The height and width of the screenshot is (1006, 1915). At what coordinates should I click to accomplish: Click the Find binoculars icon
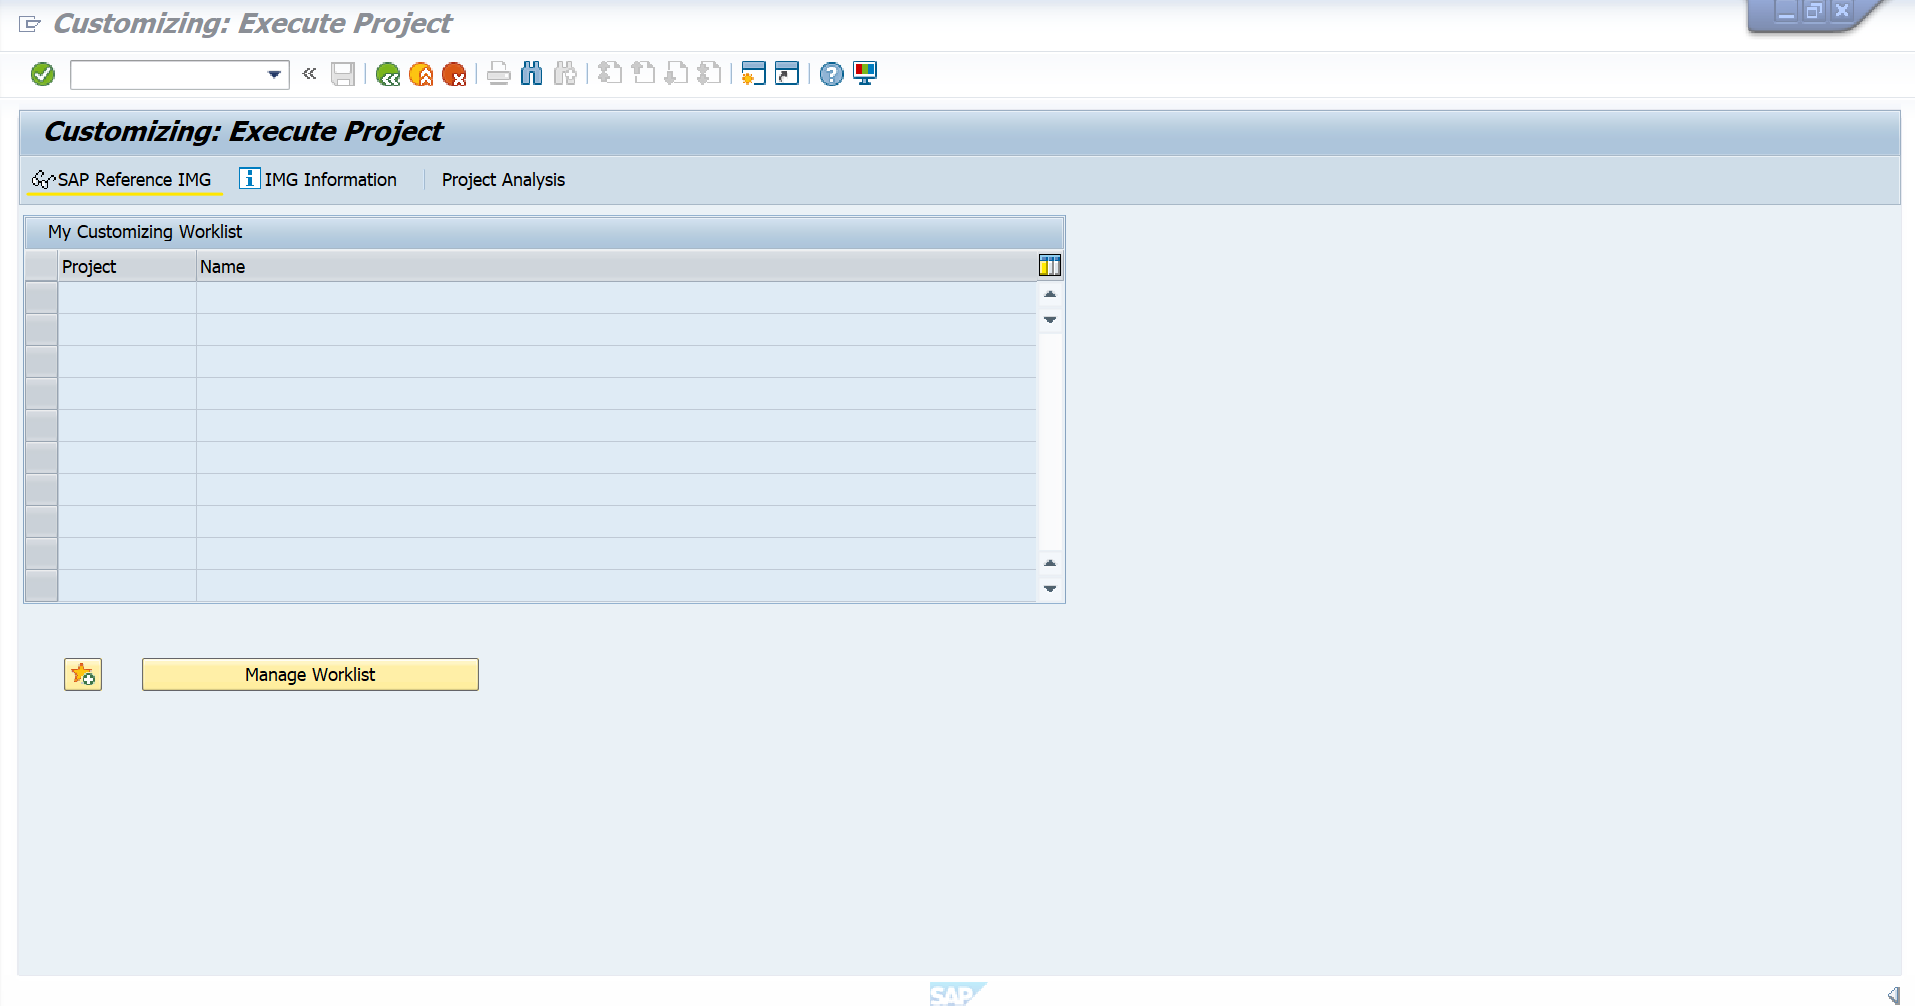point(532,74)
